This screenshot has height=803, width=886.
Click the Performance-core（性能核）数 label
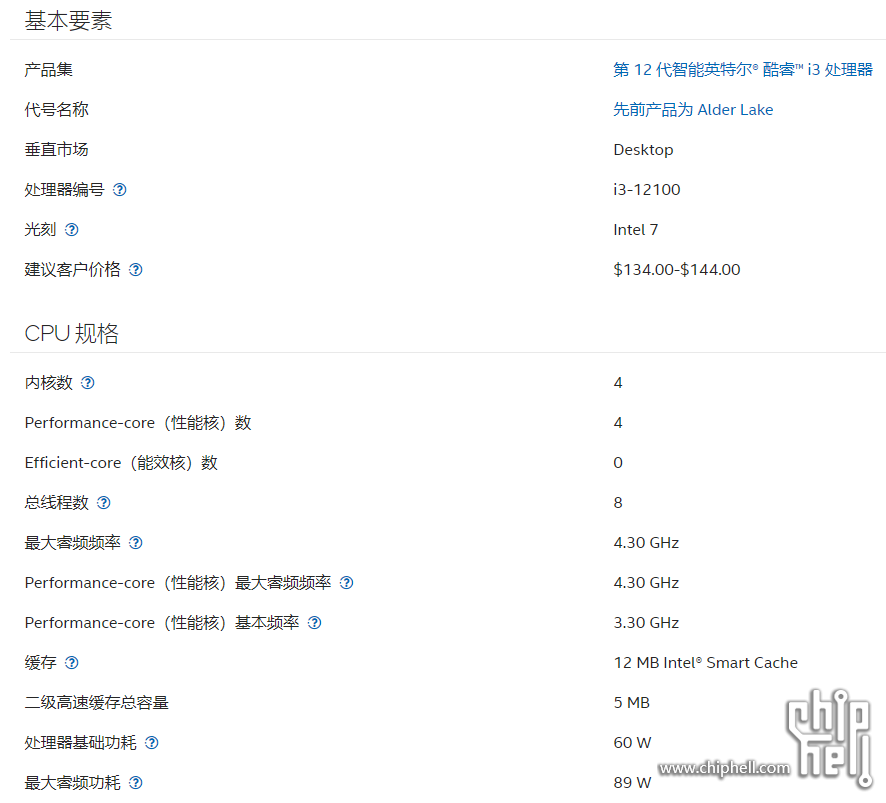[138, 423]
